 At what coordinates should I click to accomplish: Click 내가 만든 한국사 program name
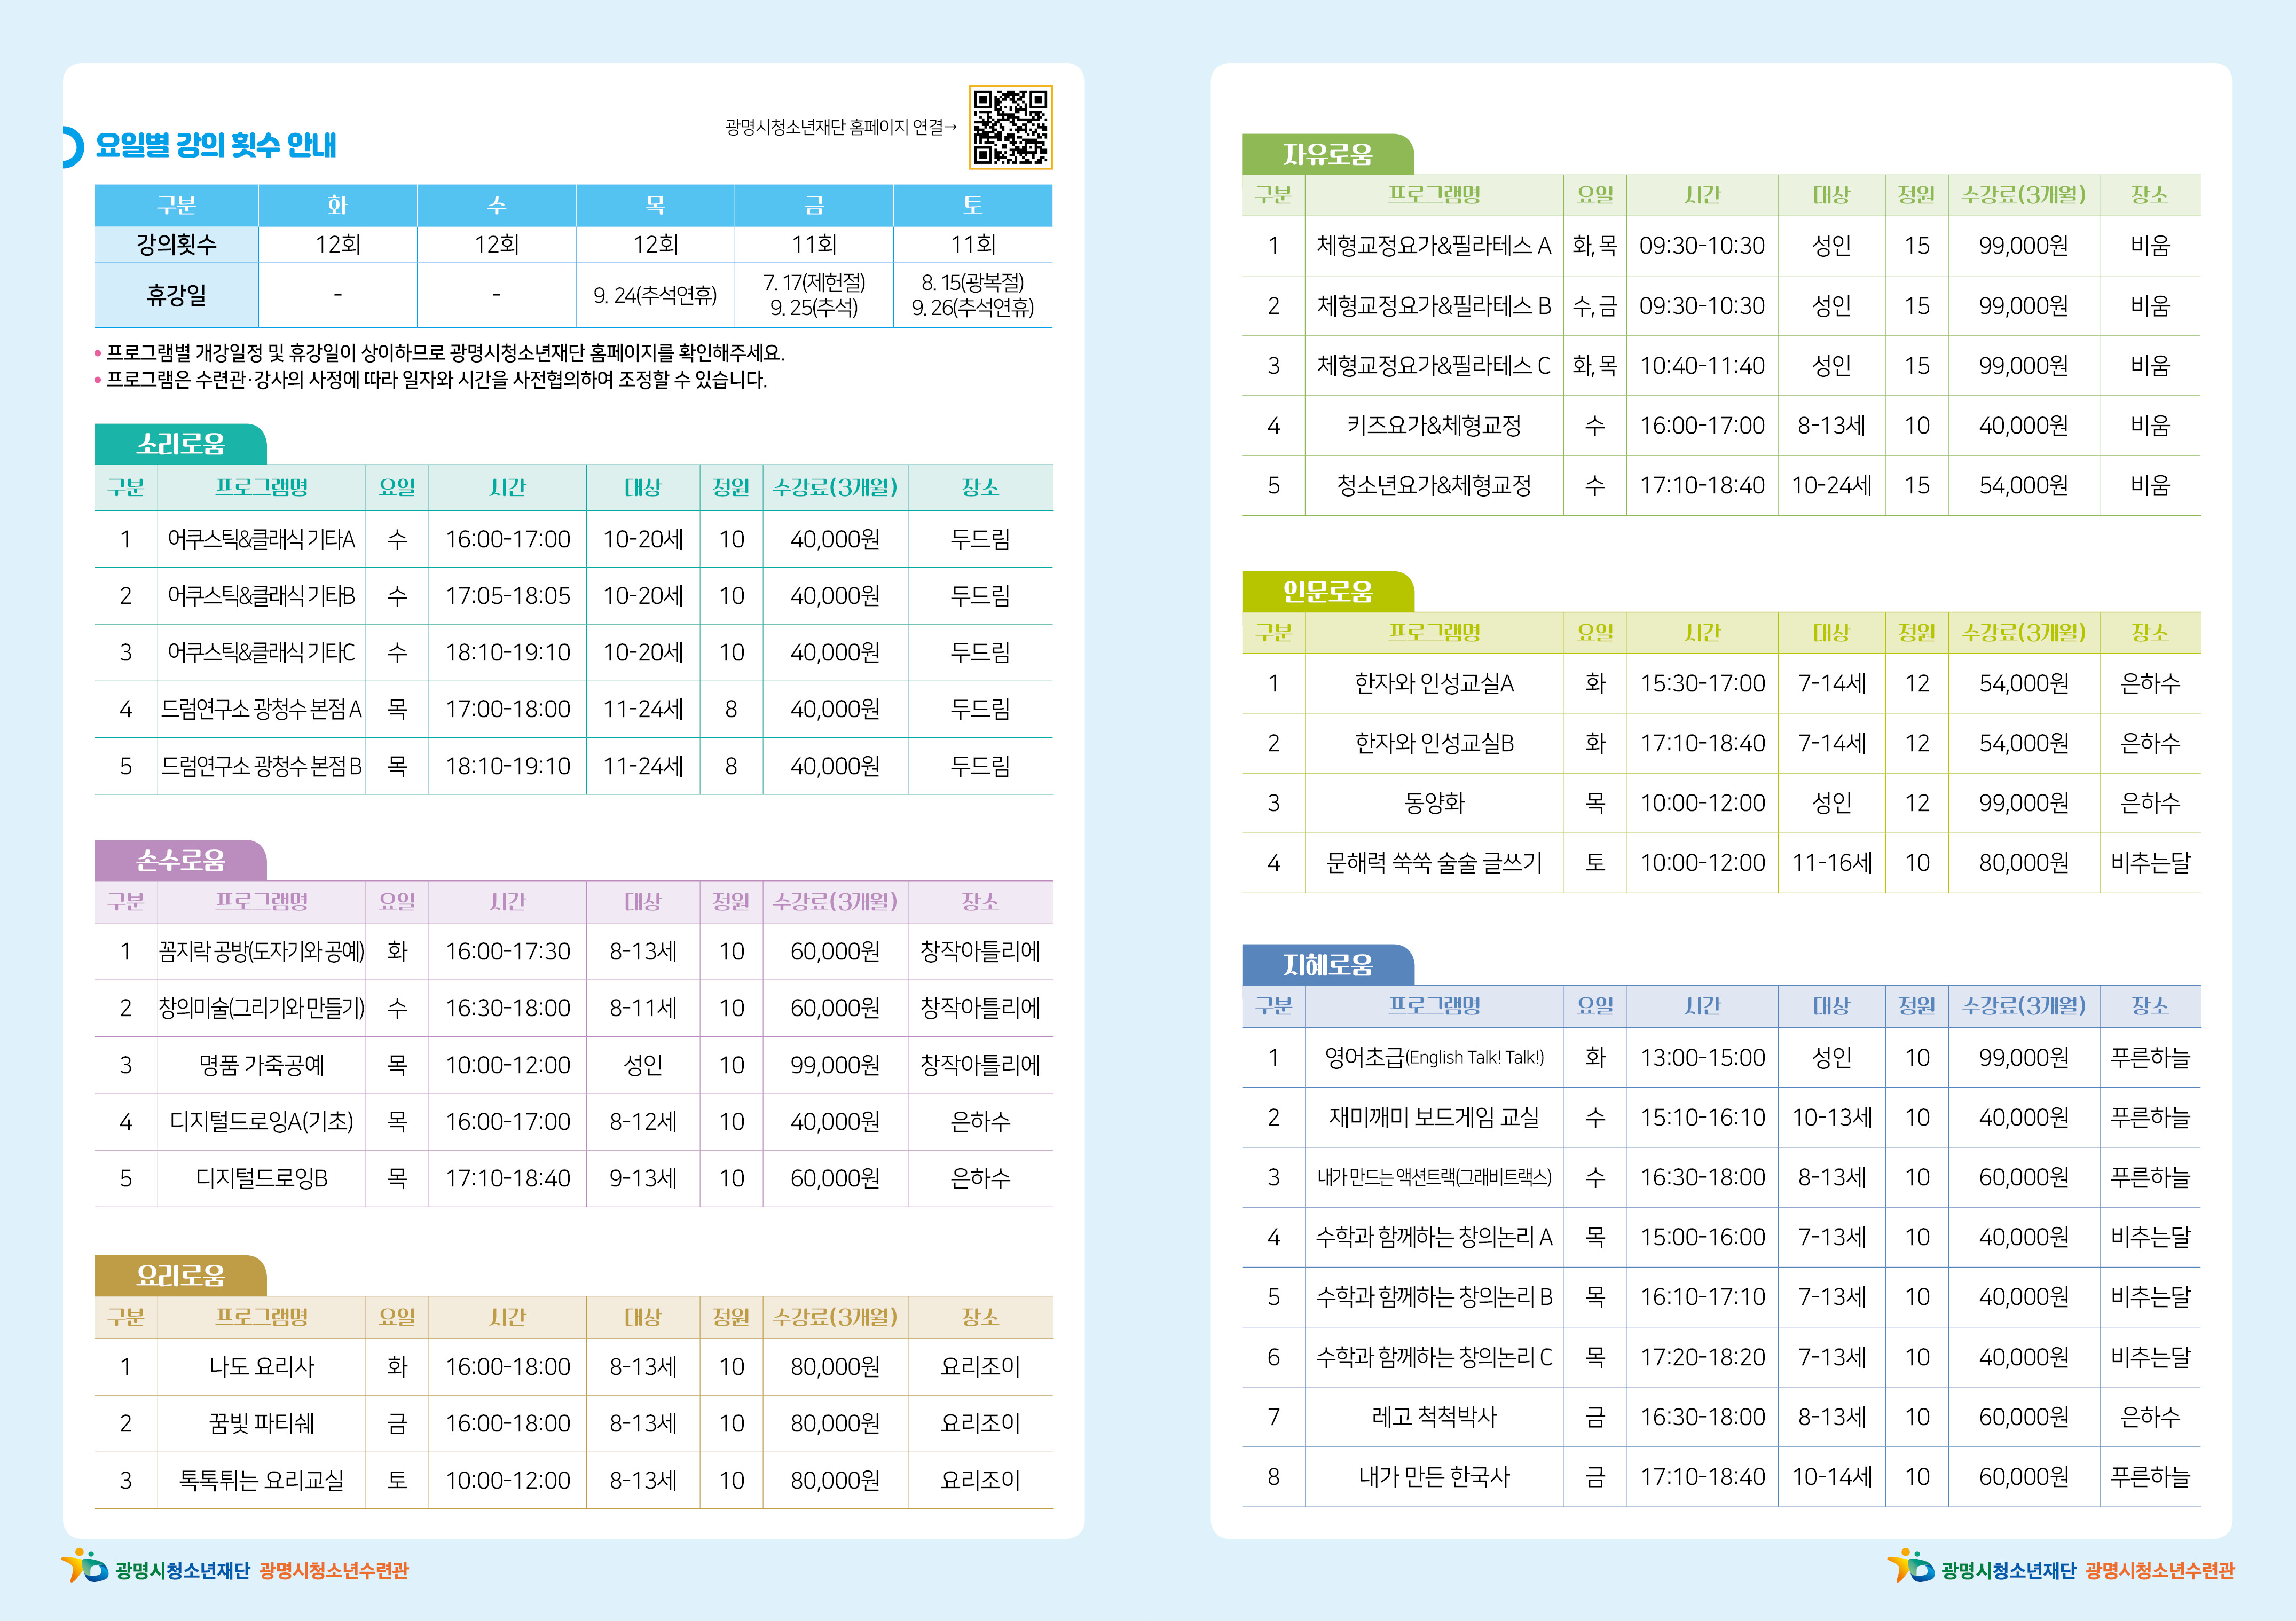coord(1434,1477)
